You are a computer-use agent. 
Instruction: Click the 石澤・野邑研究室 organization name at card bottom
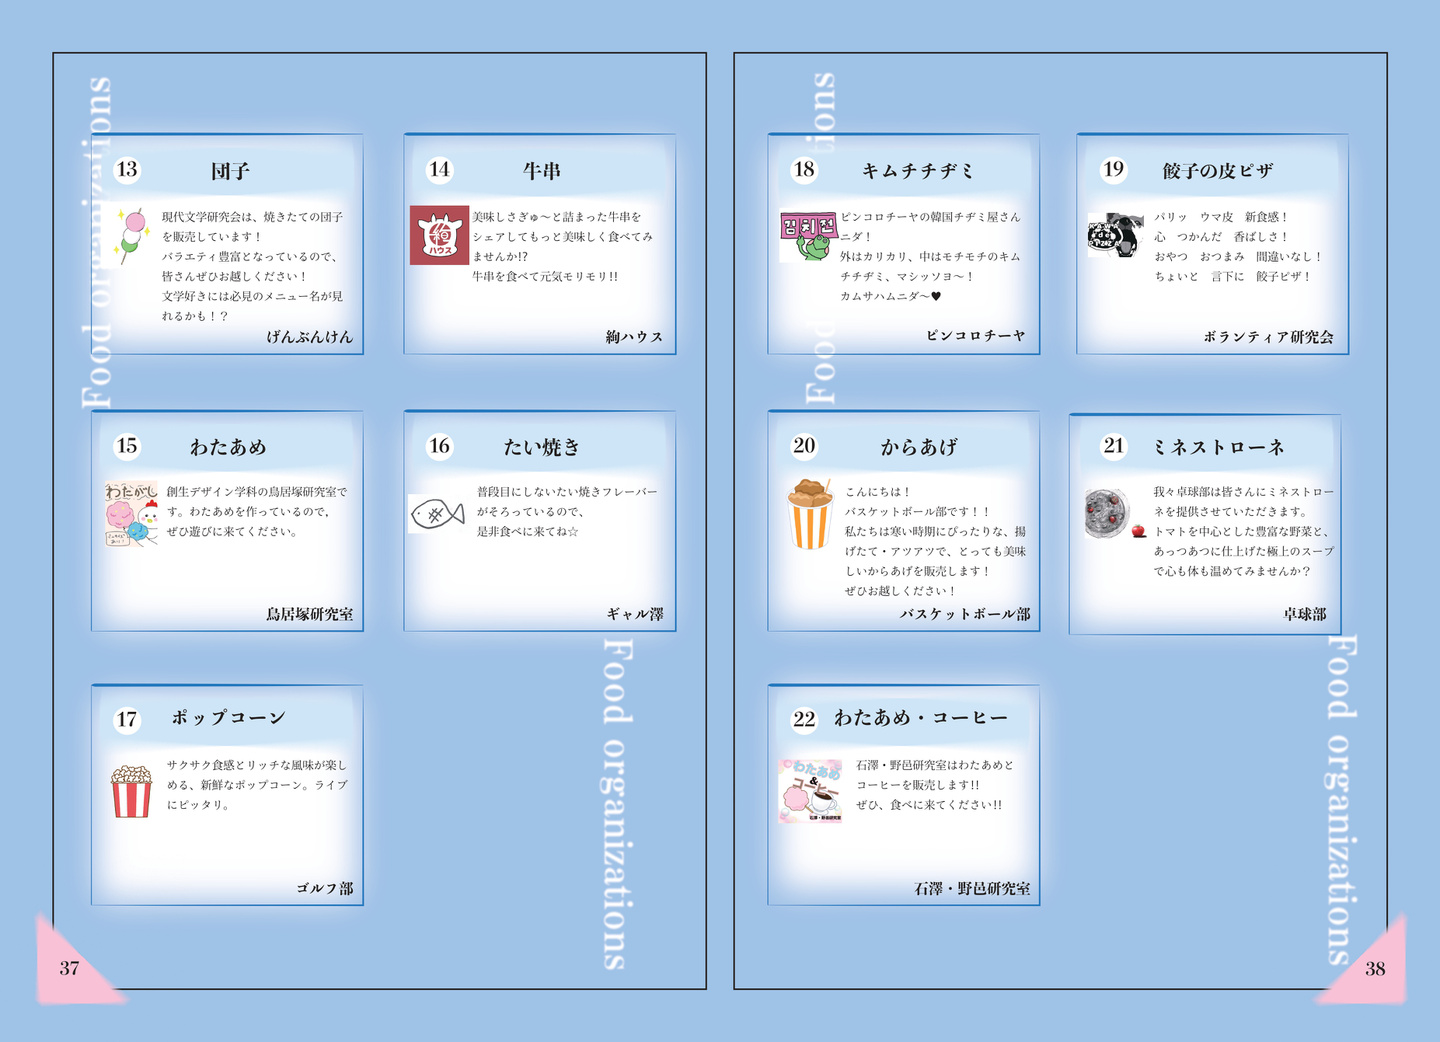pos(972,888)
